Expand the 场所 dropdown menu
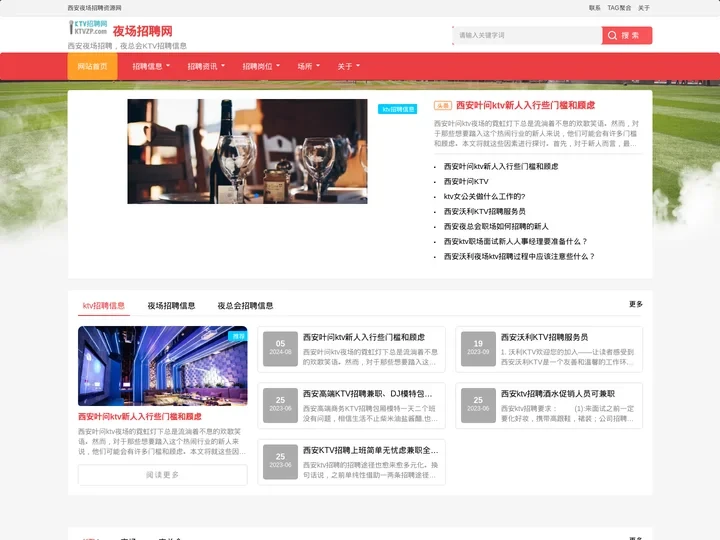 coord(309,67)
